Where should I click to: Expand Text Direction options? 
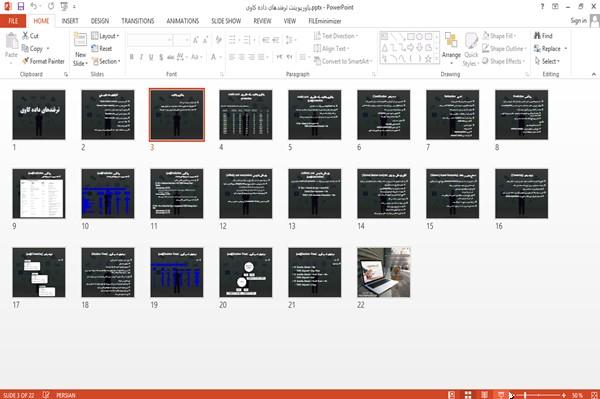336,36
